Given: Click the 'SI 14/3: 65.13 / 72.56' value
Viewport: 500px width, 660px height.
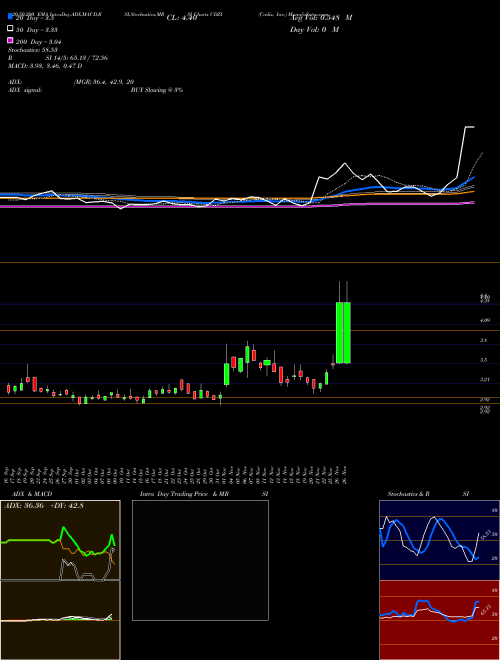Looking at the screenshot, I should tap(77, 58).
